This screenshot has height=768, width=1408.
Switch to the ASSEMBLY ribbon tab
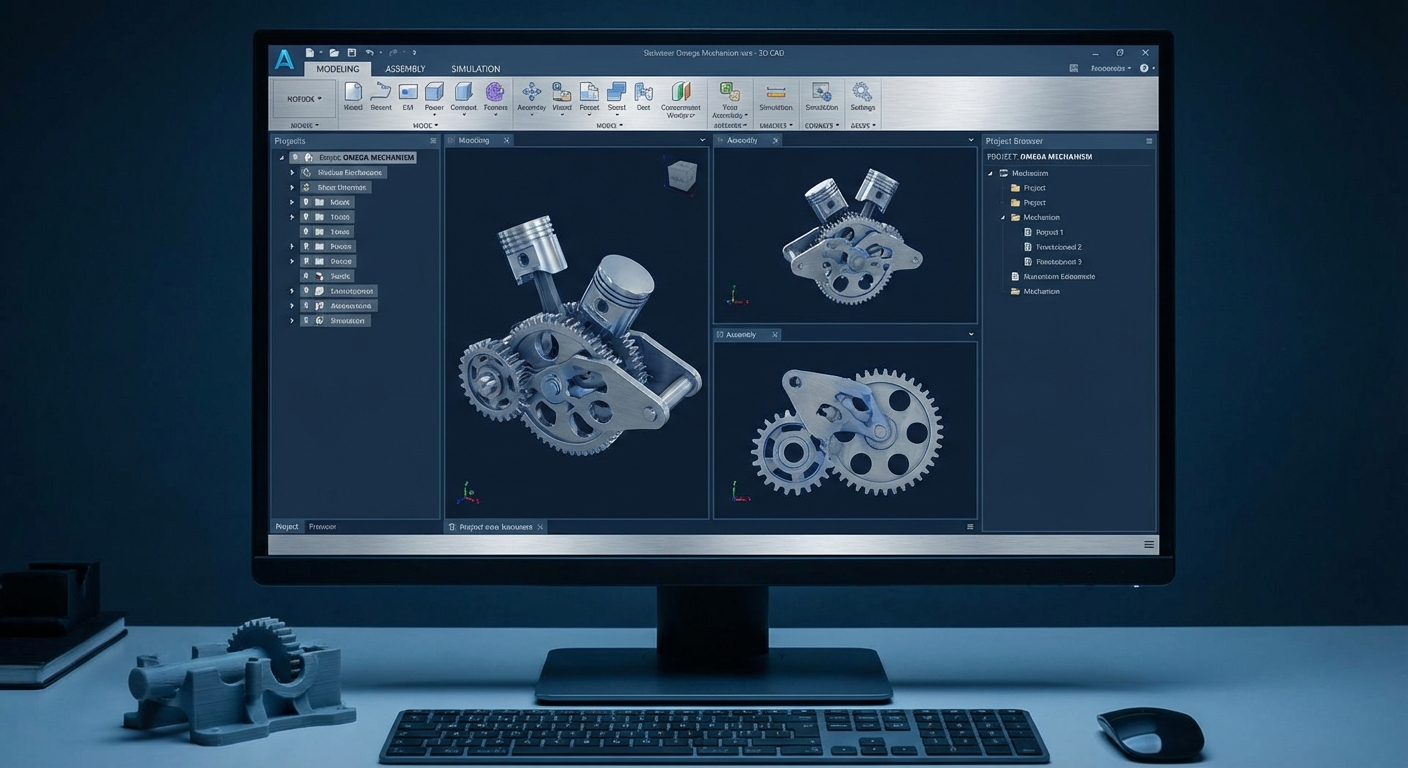point(405,69)
